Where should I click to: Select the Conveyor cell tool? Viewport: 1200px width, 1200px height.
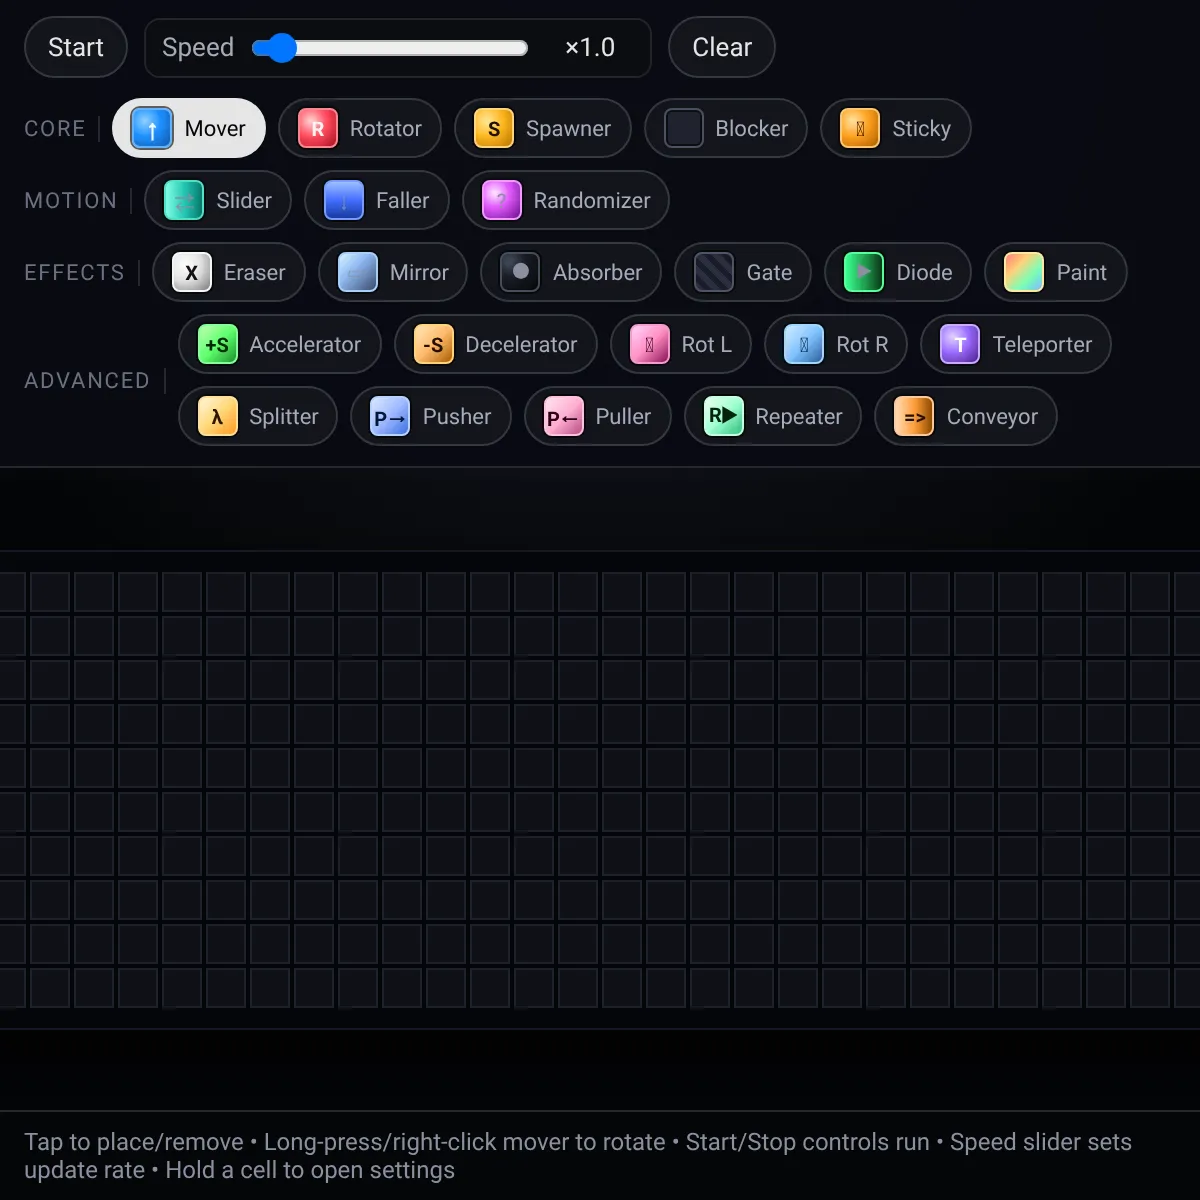pos(966,416)
